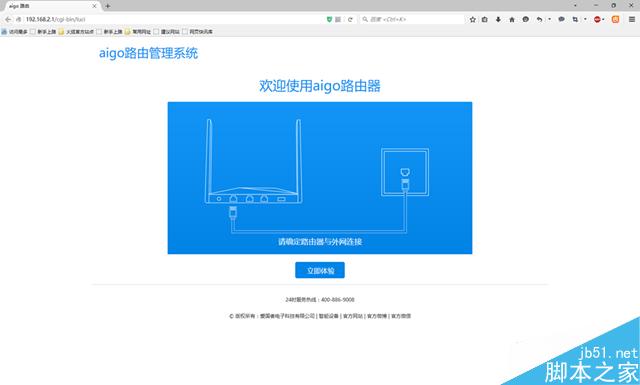640x385 pixels.
Task: Click the blue 立即体验 button
Action: tap(320, 270)
